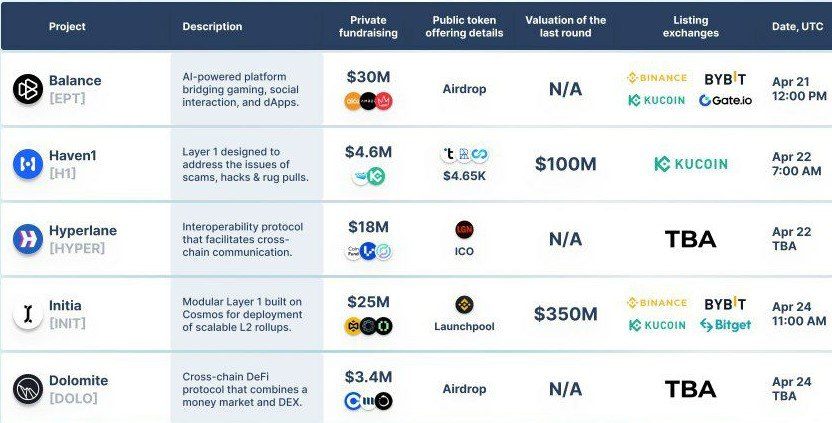Click Bybit logo in Initia row

coord(725,303)
